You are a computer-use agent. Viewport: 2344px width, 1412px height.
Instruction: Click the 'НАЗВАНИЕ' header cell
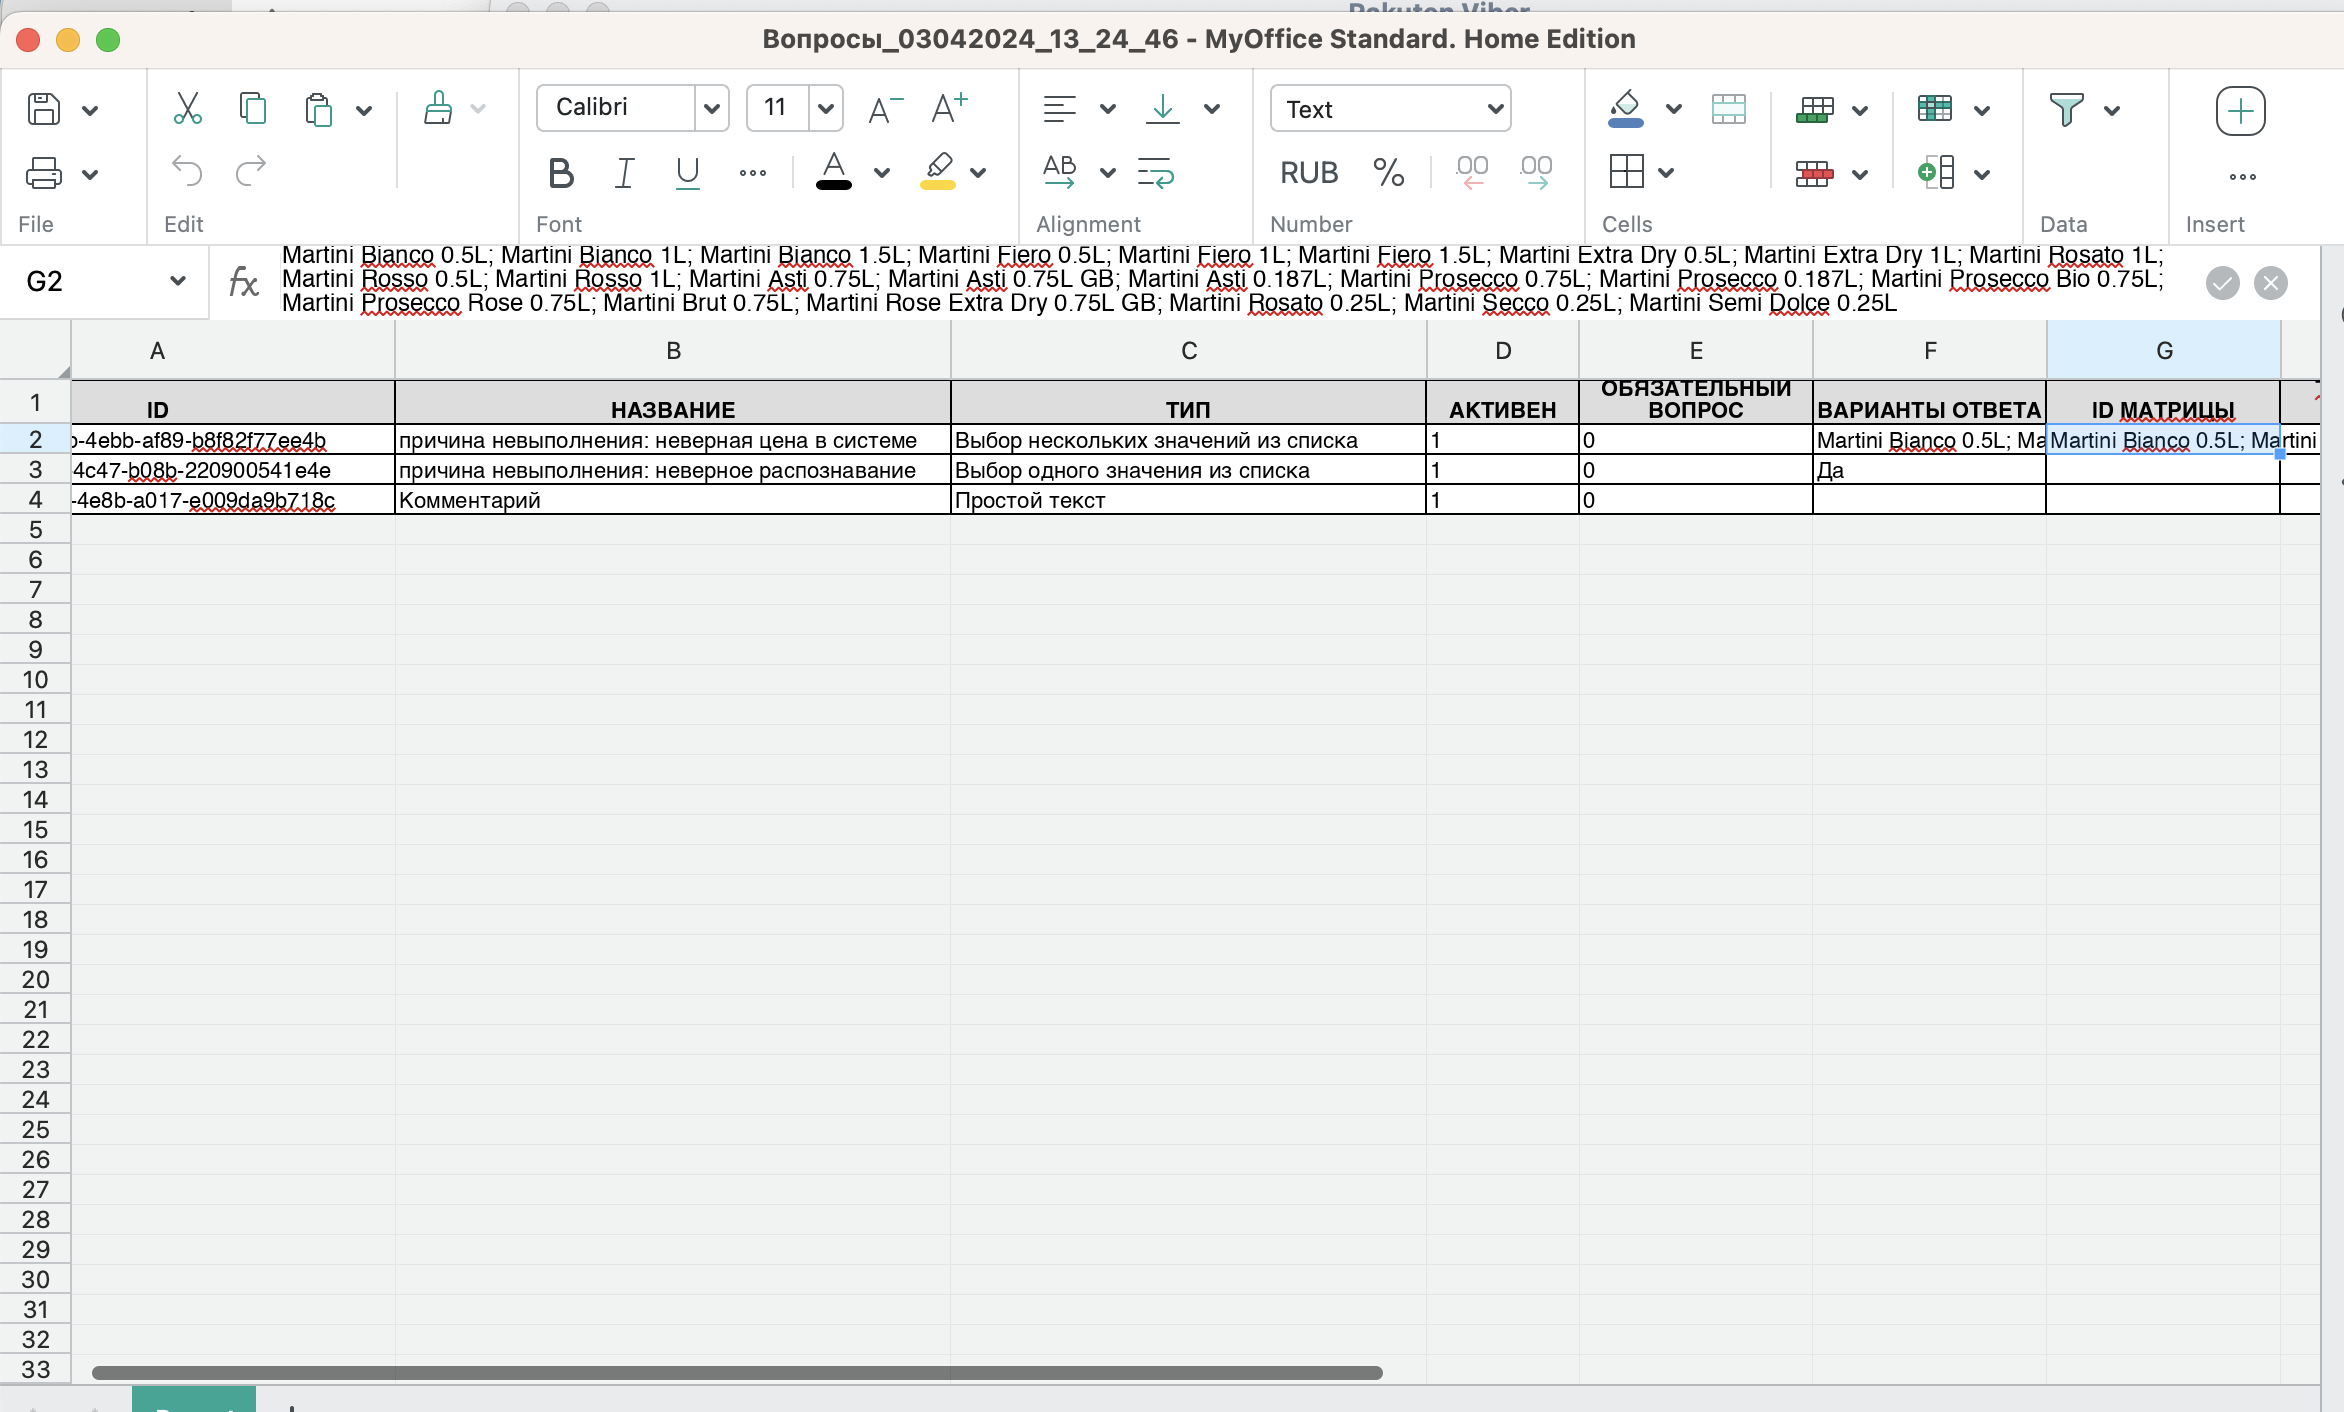click(x=673, y=402)
